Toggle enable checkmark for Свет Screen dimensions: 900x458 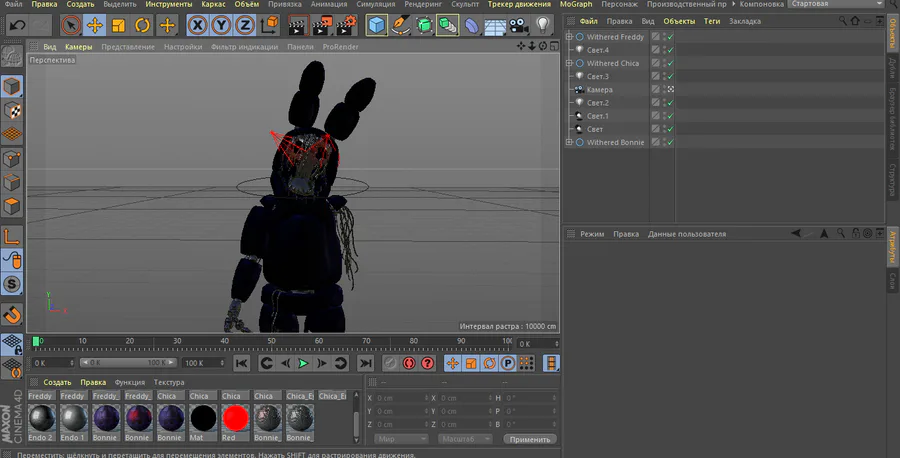pyautogui.click(x=670, y=129)
